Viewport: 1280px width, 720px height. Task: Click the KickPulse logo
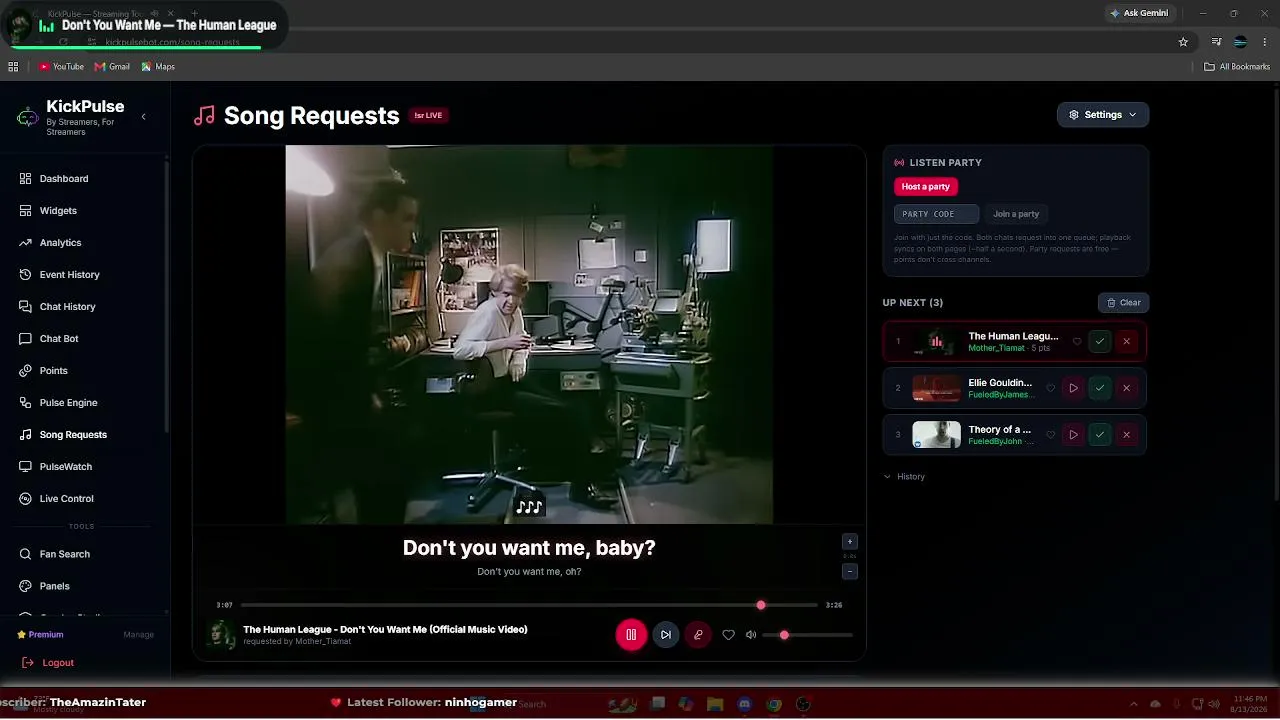point(28,118)
